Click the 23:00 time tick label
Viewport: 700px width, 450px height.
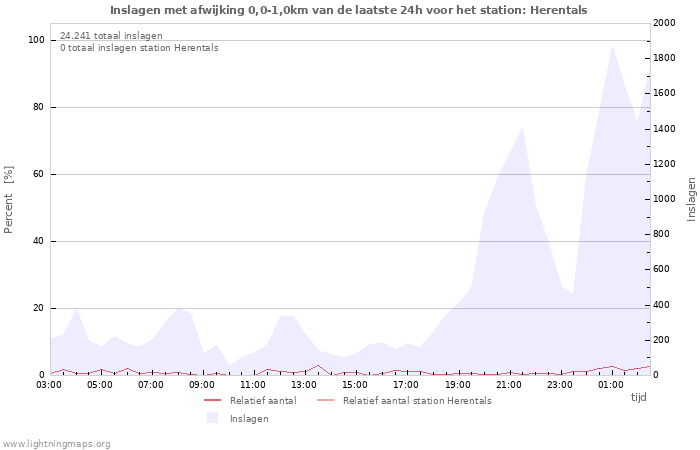(560, 385)
